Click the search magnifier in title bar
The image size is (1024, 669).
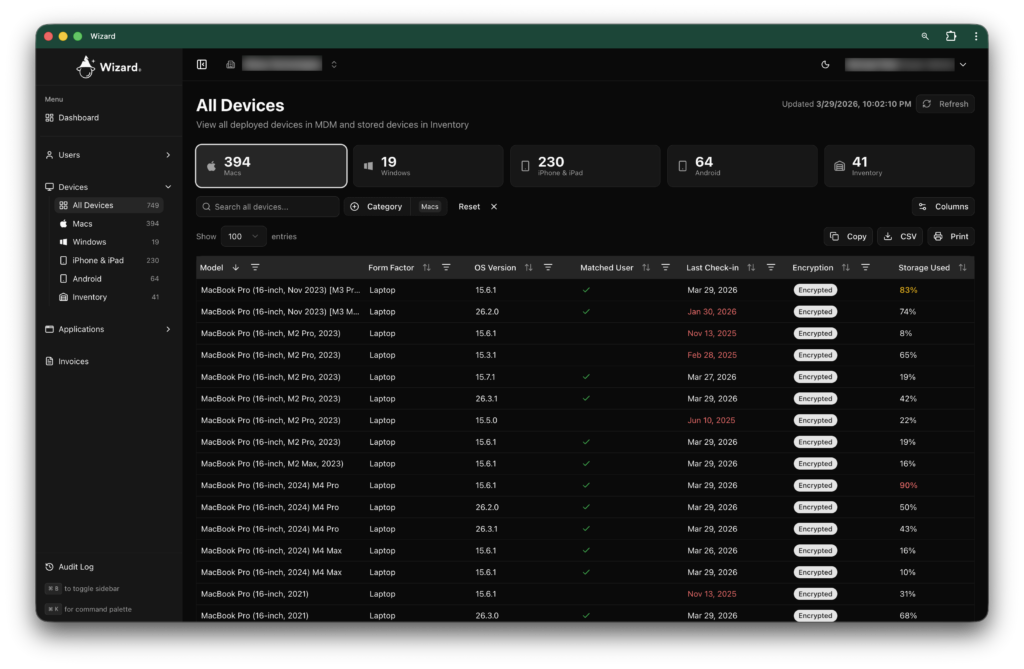click(925, 36)
